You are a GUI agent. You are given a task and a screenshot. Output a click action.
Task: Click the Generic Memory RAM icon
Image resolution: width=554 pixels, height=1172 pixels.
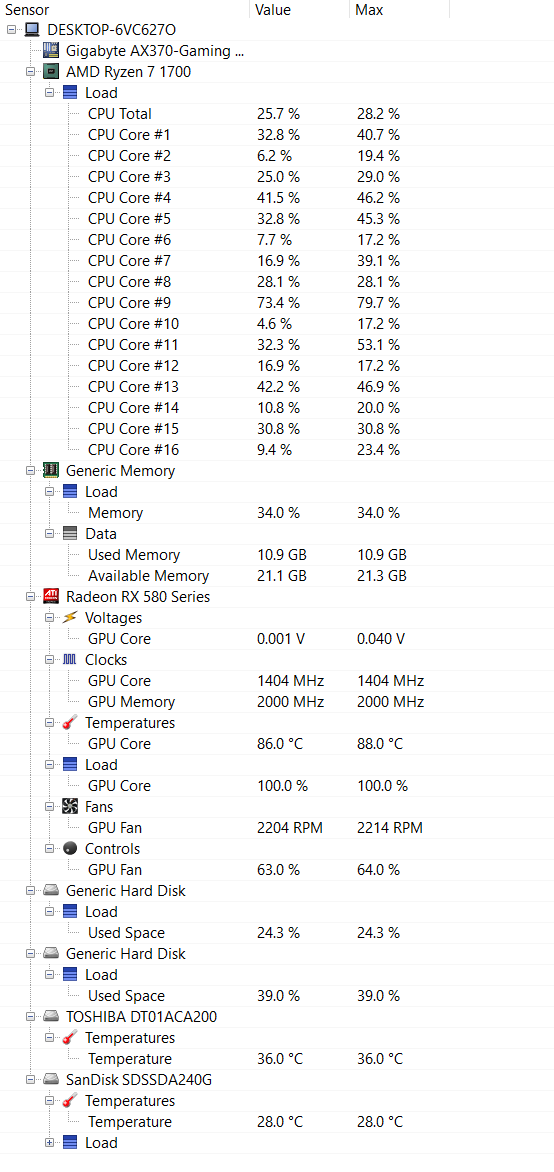(51, 471)
